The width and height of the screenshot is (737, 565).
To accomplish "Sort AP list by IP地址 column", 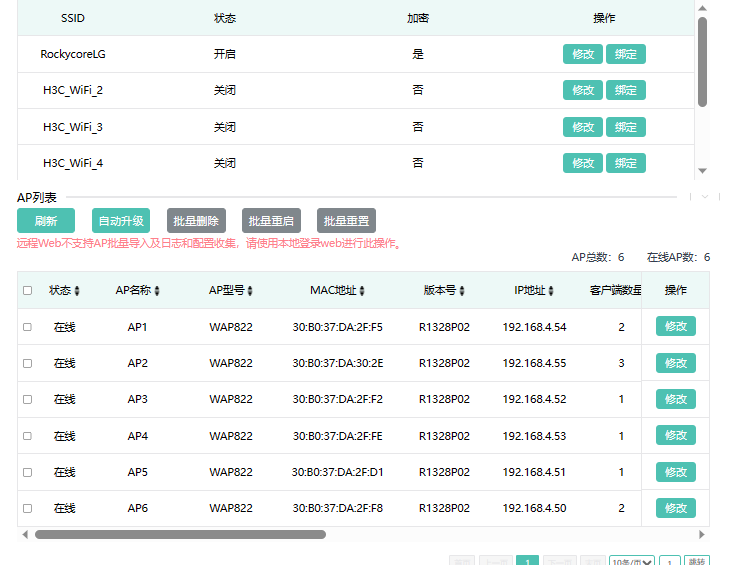I will coord(551,291).
